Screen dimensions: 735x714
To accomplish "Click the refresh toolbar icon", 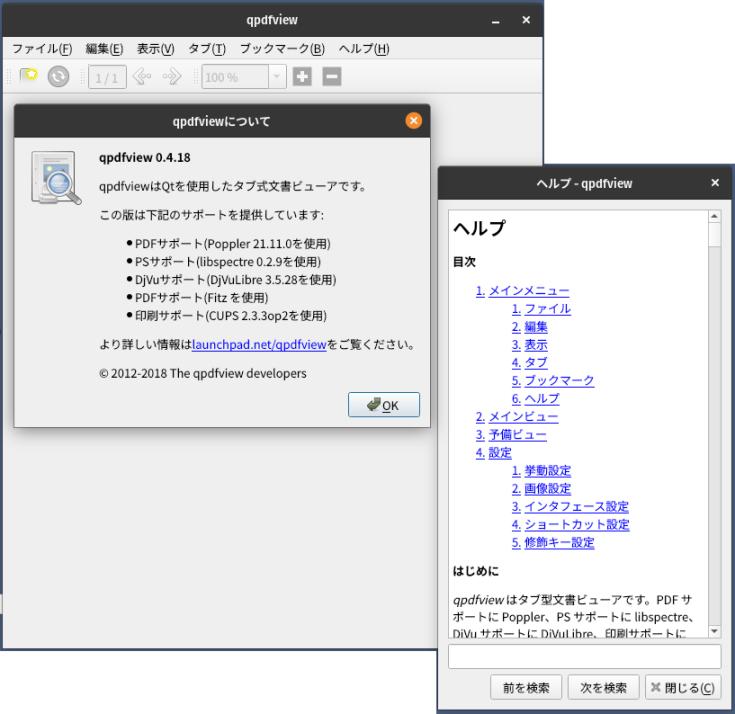I will [59, 76].
